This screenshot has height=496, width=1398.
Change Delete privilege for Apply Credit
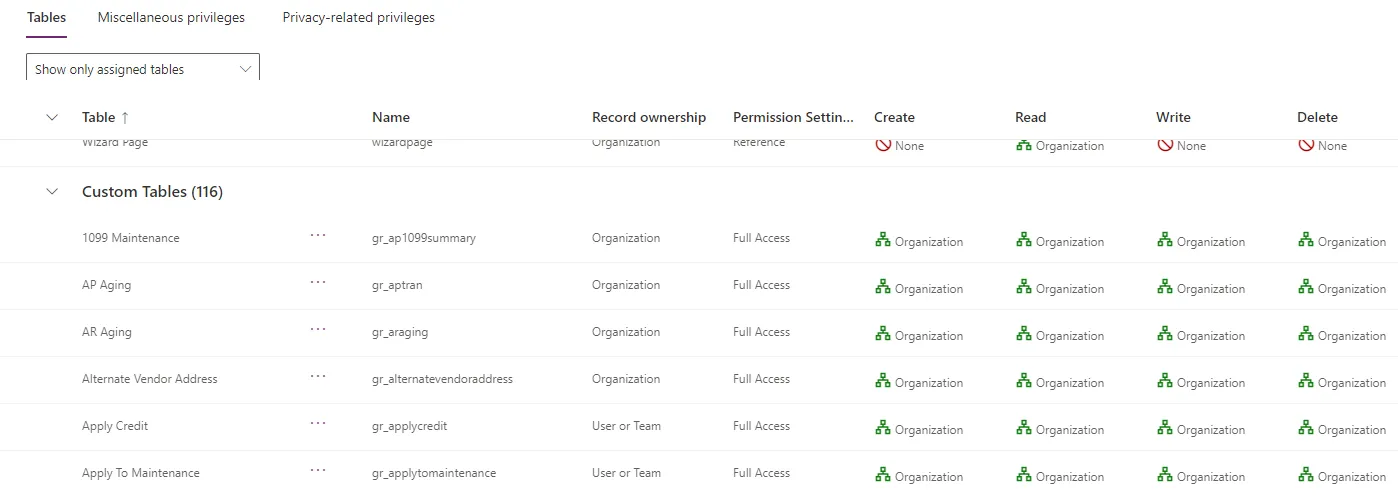pyautogui.click(x=1342, y=428)
